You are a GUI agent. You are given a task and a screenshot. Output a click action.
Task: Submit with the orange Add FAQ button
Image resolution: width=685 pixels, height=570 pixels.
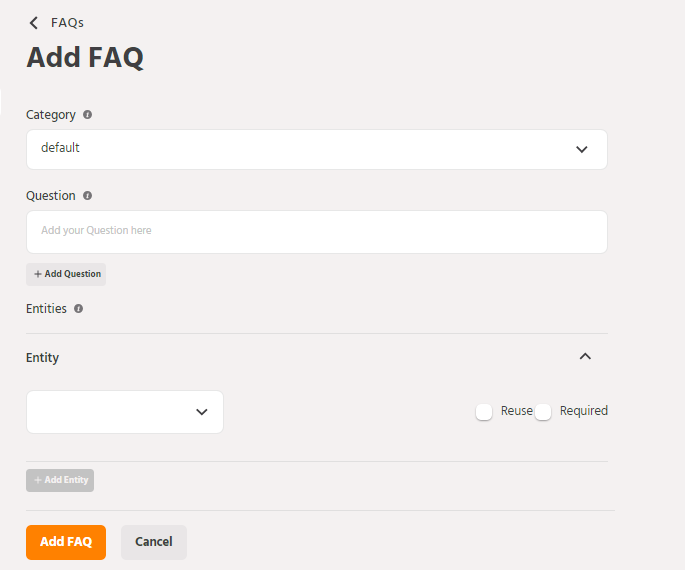click(x=66, y=542)
